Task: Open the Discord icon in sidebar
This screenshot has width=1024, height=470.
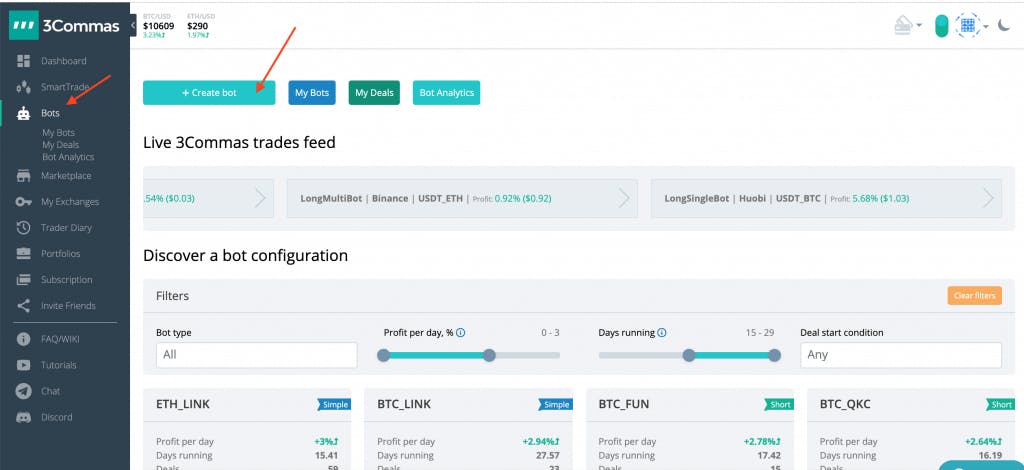Action: pos(24,417)
